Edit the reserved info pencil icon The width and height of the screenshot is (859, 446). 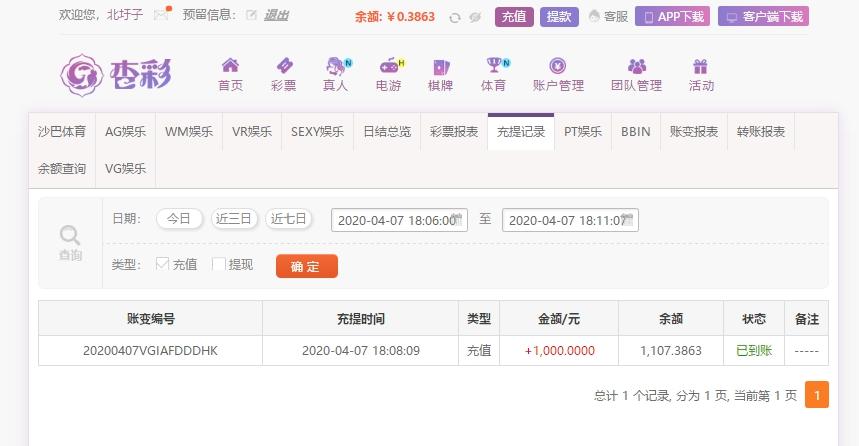click(251, 15)
